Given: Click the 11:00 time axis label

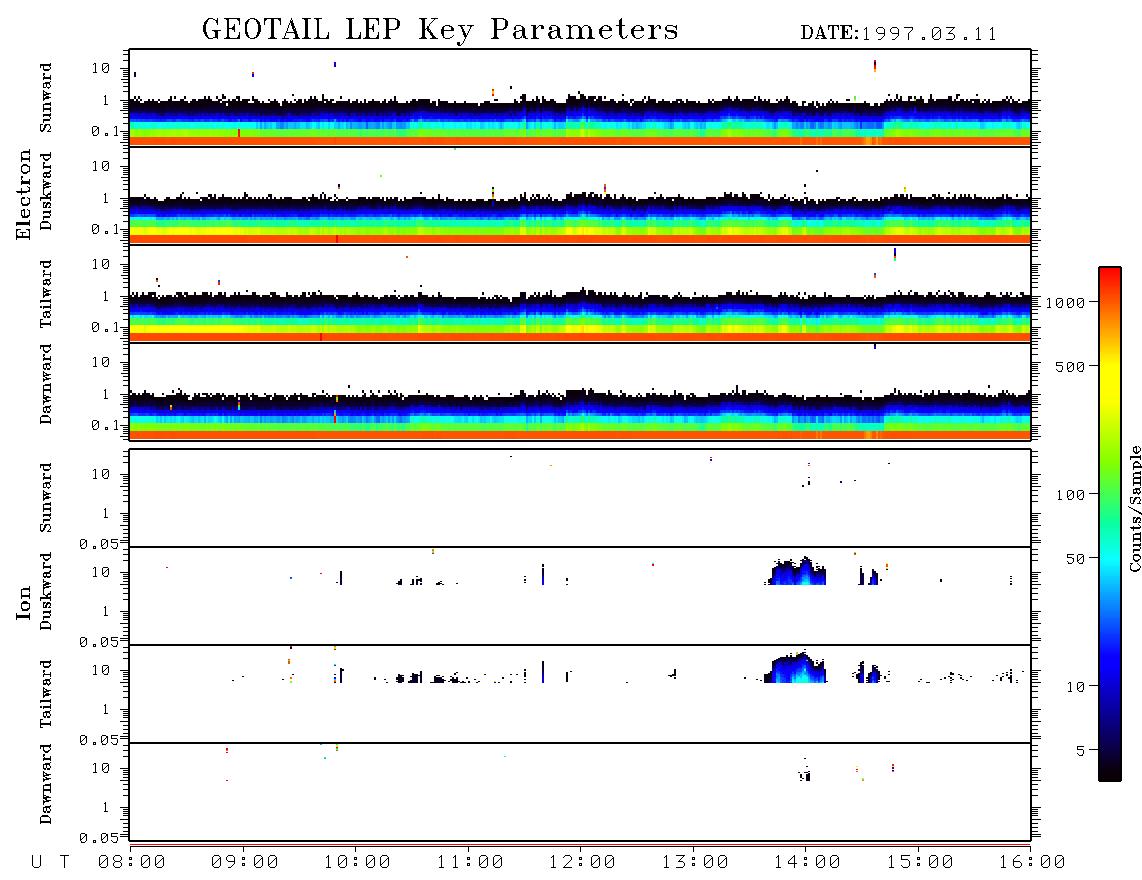Looking at the screenshot, I should (x=470, y=862).
